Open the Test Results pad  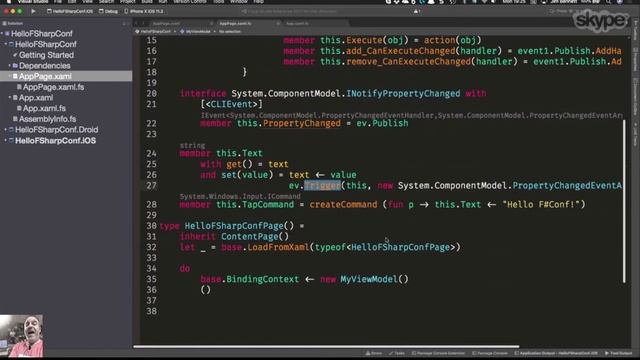[x=618, y=353]
